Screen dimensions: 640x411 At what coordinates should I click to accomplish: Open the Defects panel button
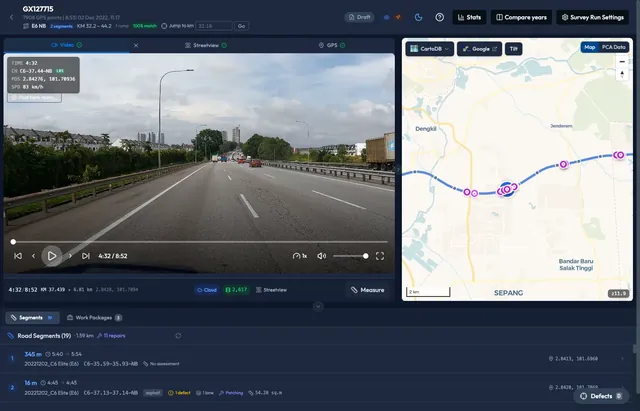pyautogui.click(x=601, y=396)
